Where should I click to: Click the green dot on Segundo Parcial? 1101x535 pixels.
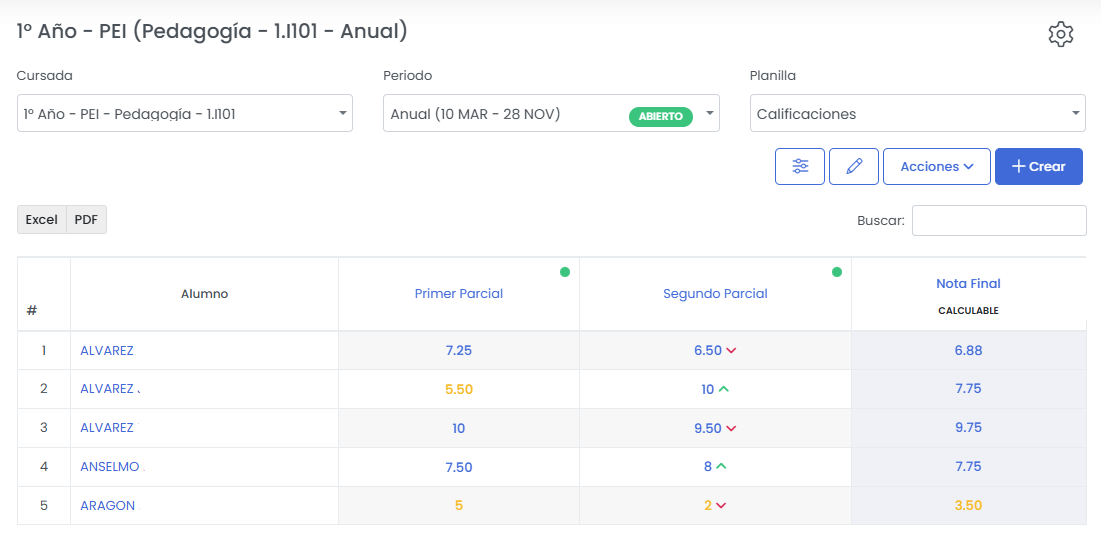837,272
